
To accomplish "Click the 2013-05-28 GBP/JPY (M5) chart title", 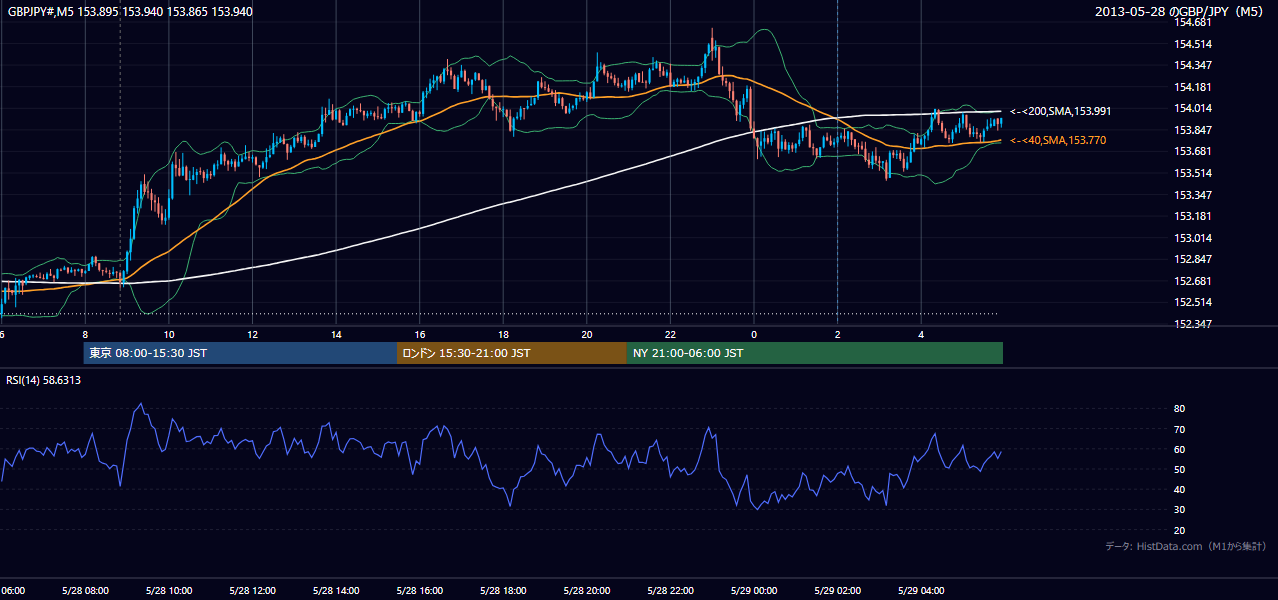I will pyautogui.click(x=1180, y=12).
